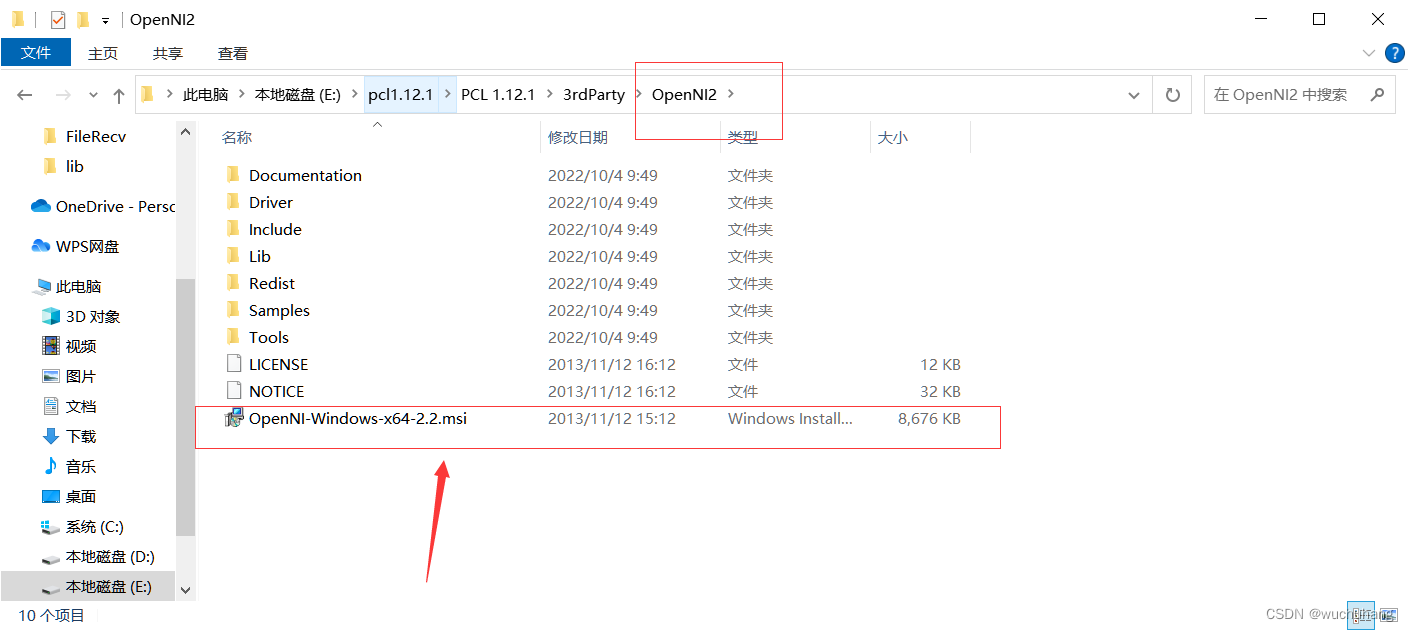Click the navigation pane scroll-up arrow
This screenshot has height=631, width=1409.
pos(185,130)
